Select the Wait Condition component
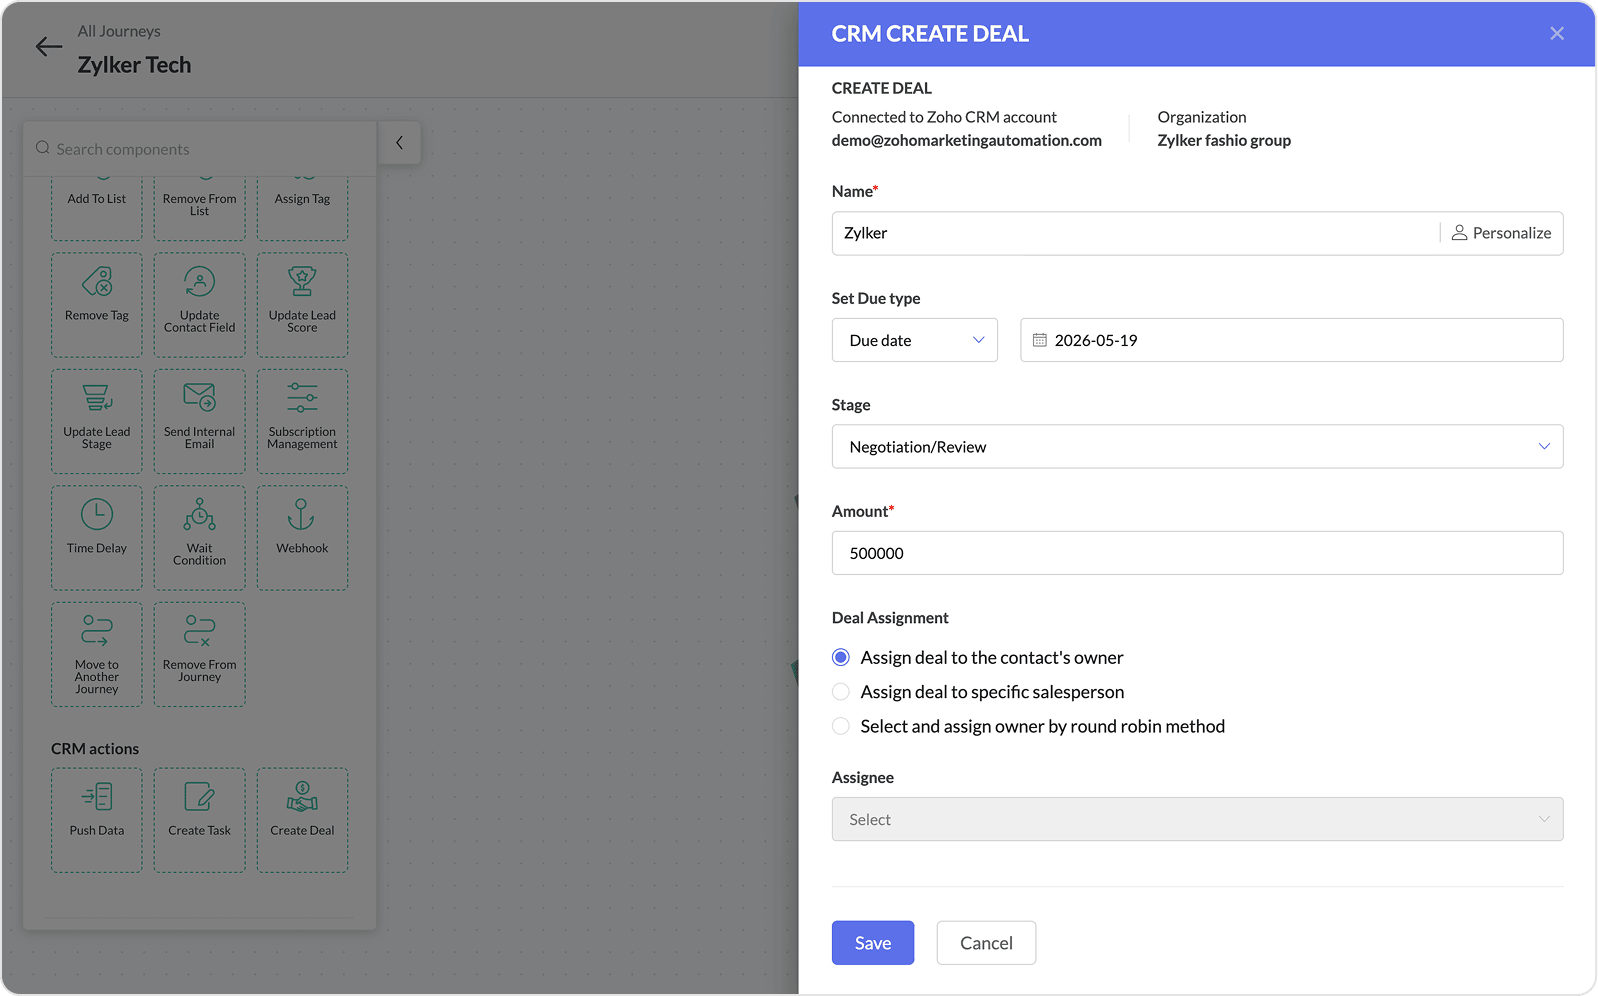Viewport: 1598px width, 996px height. [200, 538]
